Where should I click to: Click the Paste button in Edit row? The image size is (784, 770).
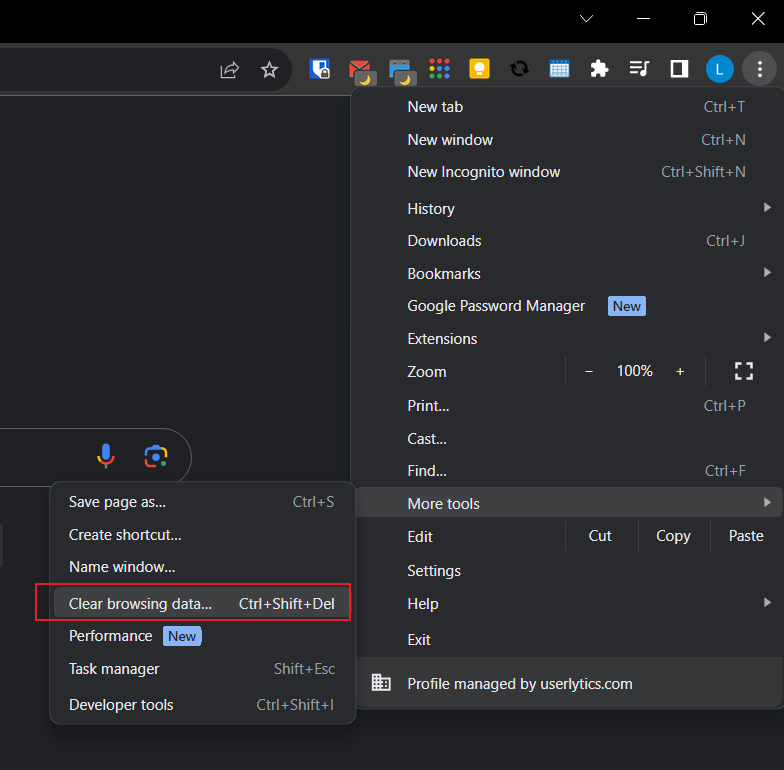point(746,536)
